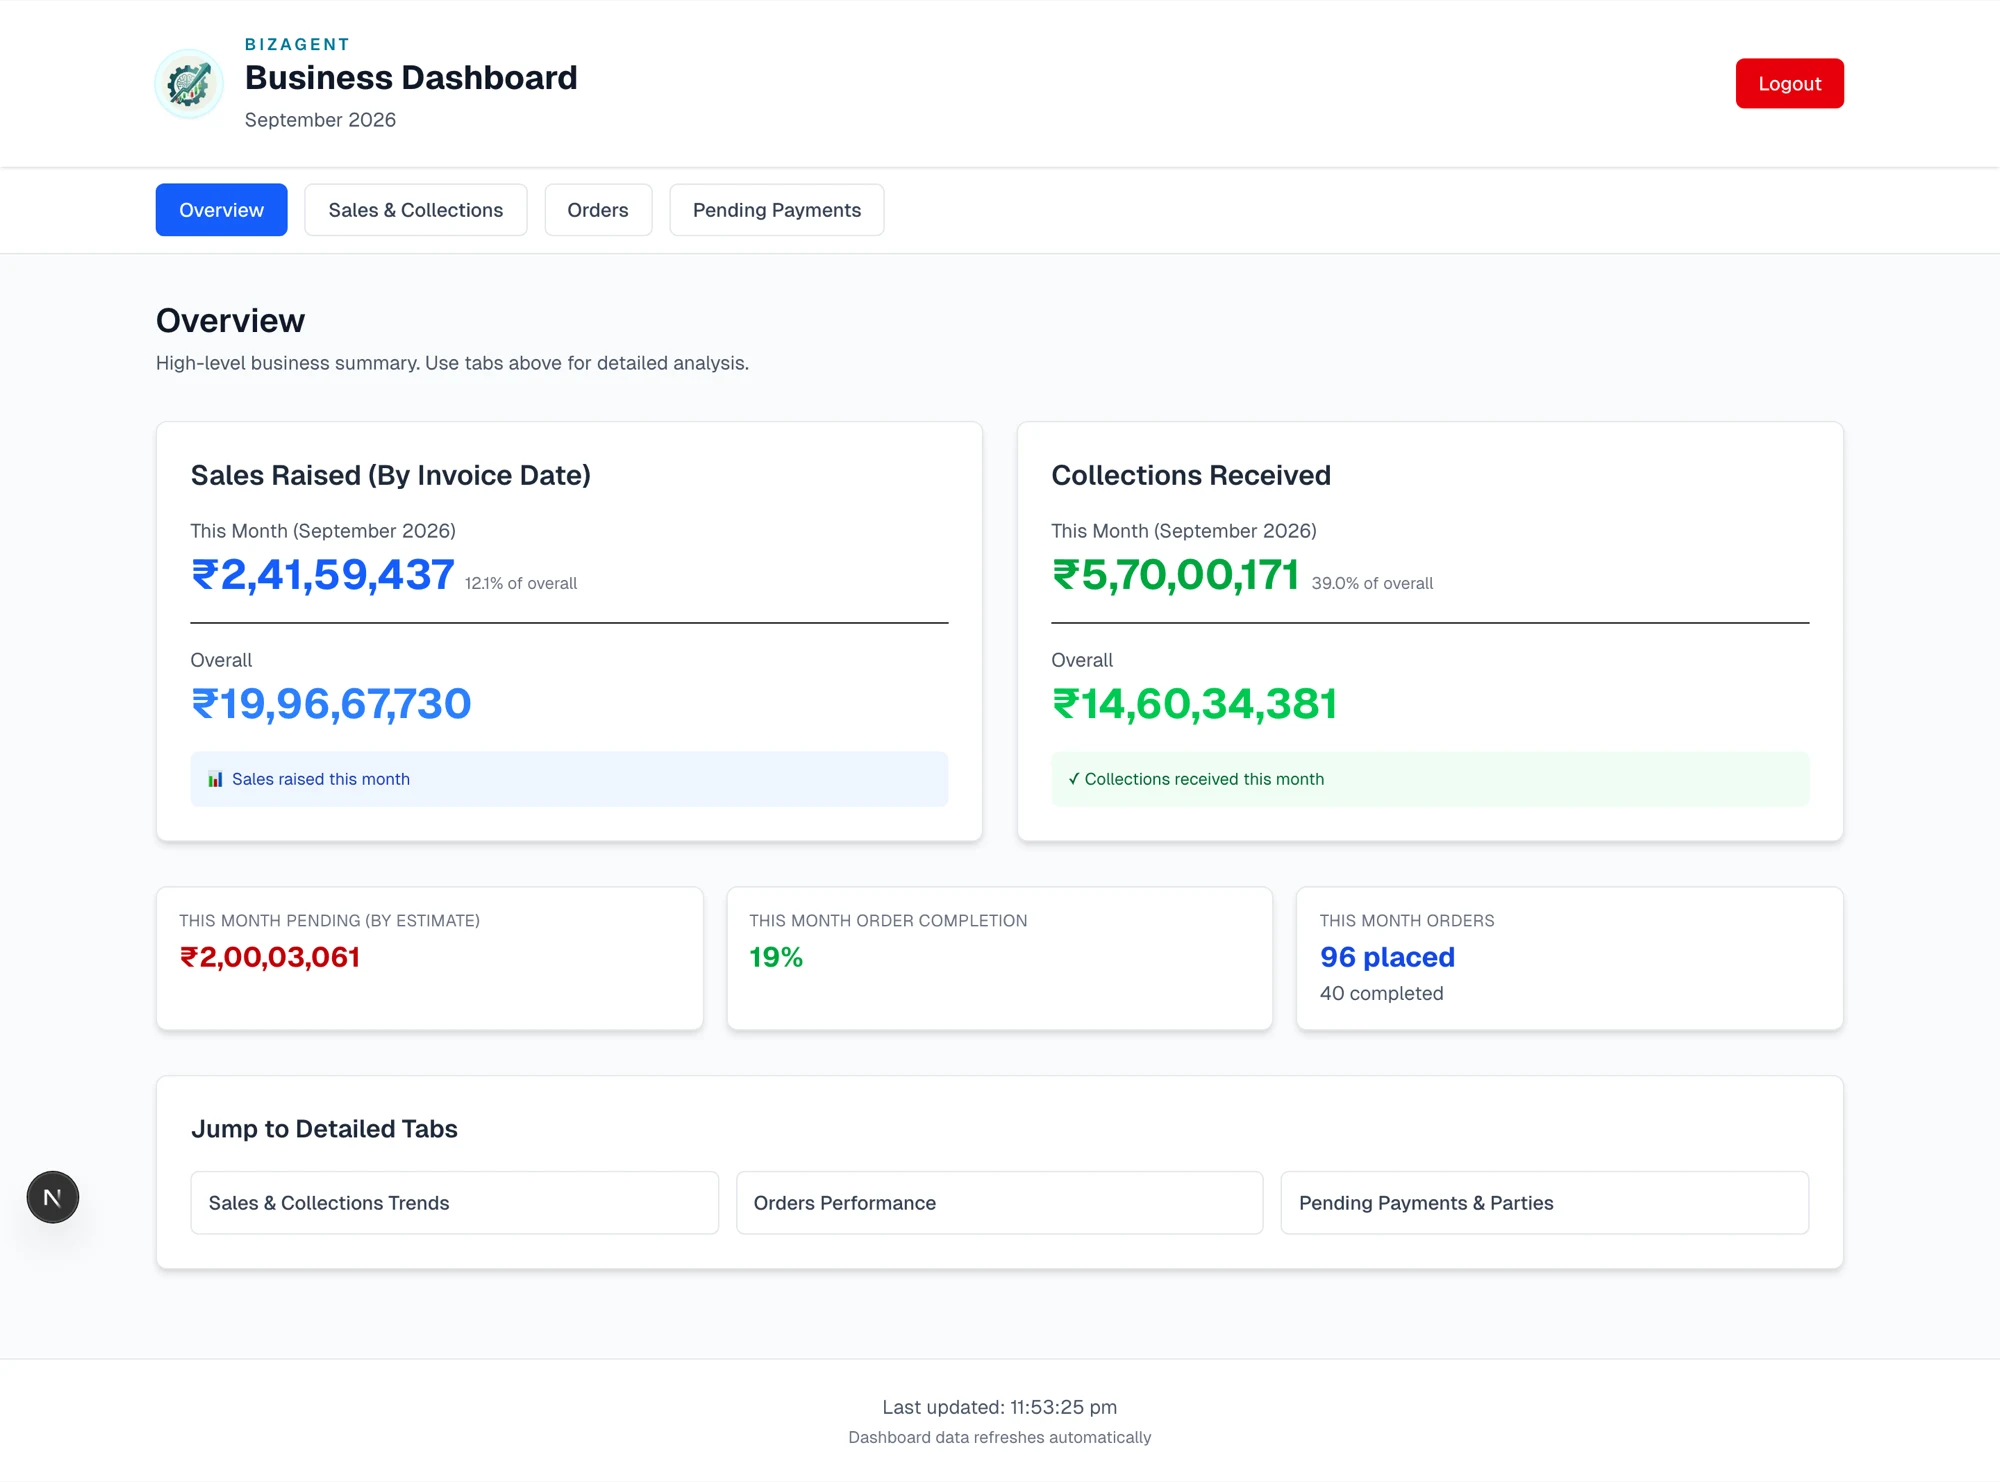Switch to the Overview tab
Image resolution: width=2000 pixels, height=1482 pixels.
tap(221, 210)
